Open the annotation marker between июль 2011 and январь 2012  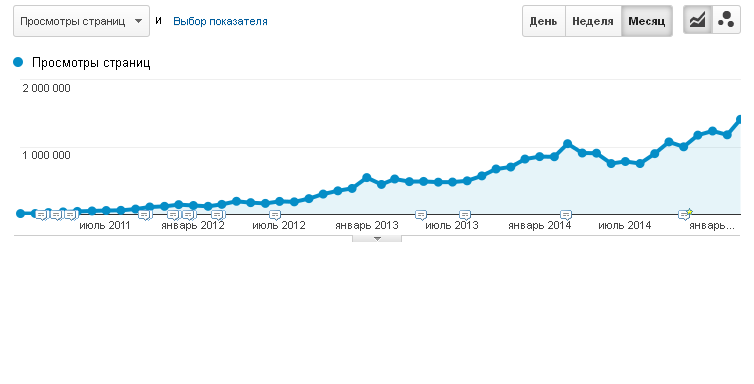(144, 215)
